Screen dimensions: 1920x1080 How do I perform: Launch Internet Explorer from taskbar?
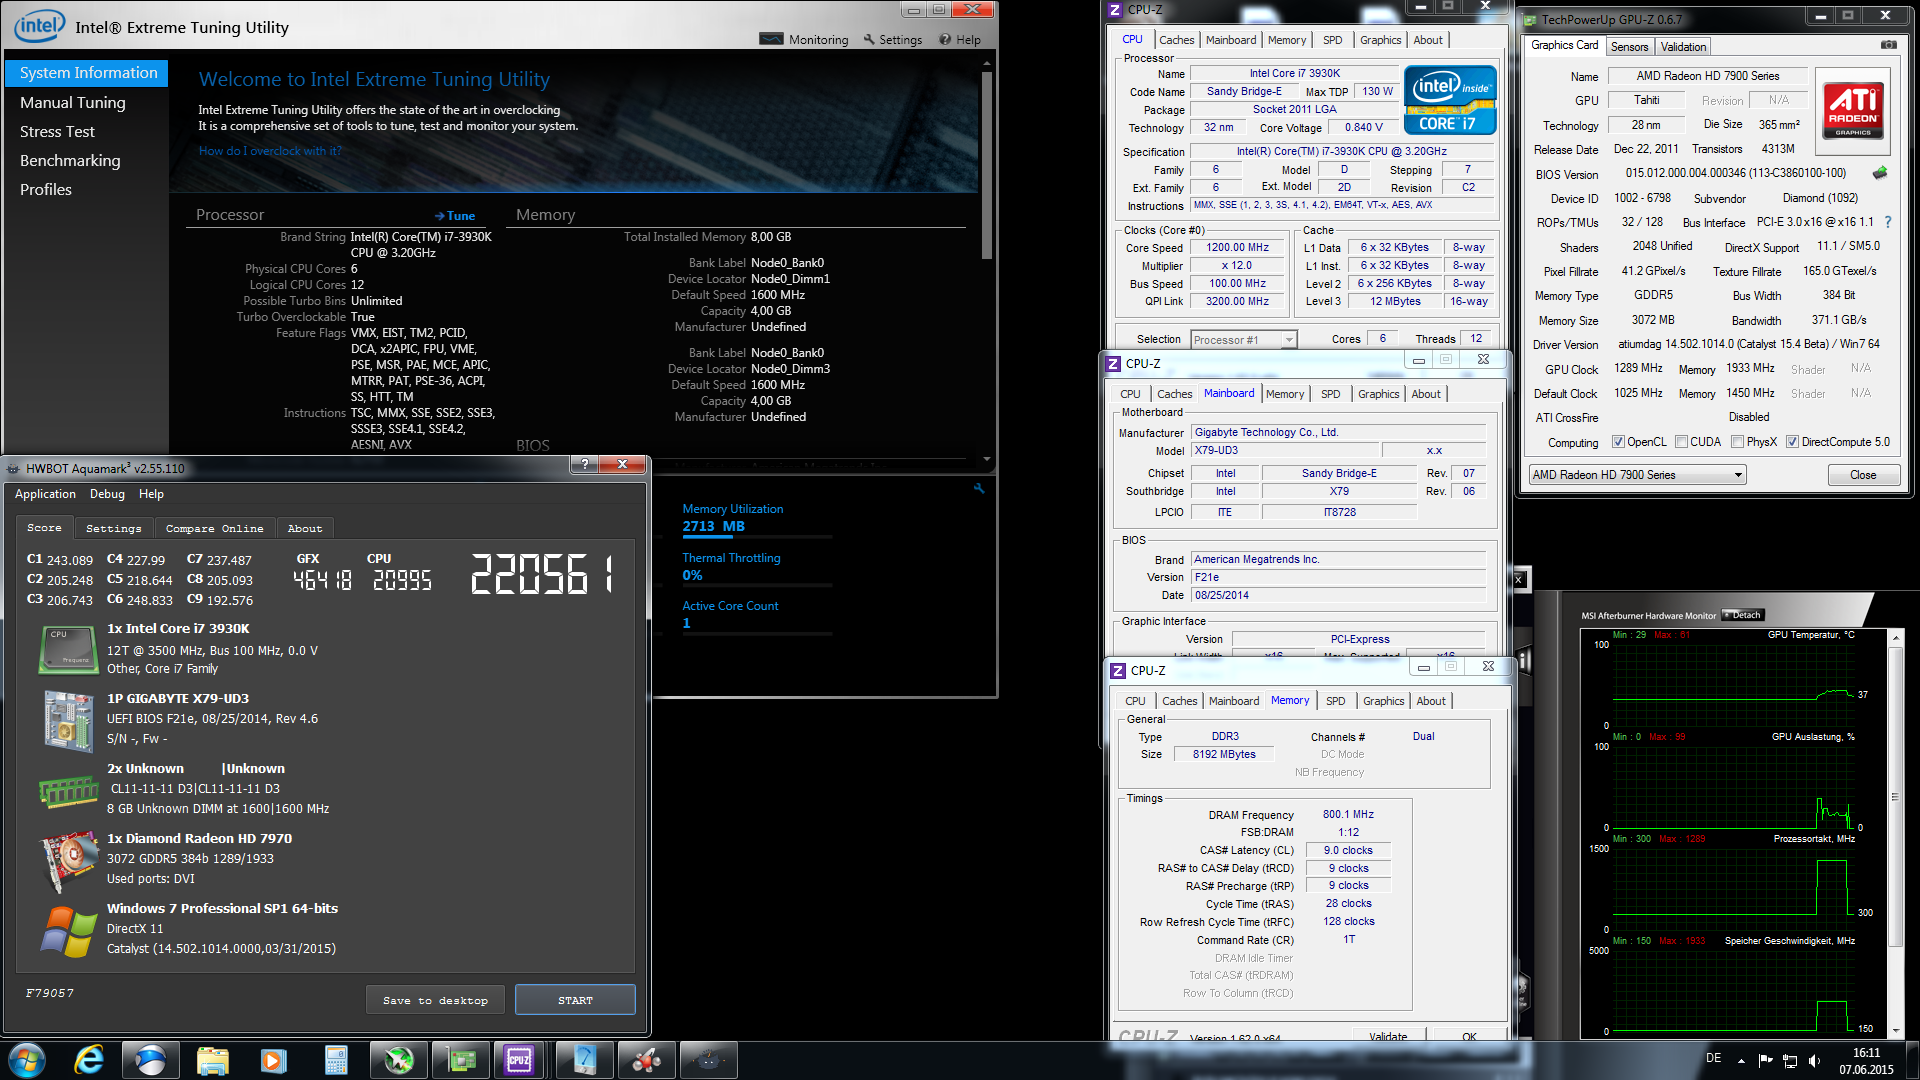click(89, 1060)
